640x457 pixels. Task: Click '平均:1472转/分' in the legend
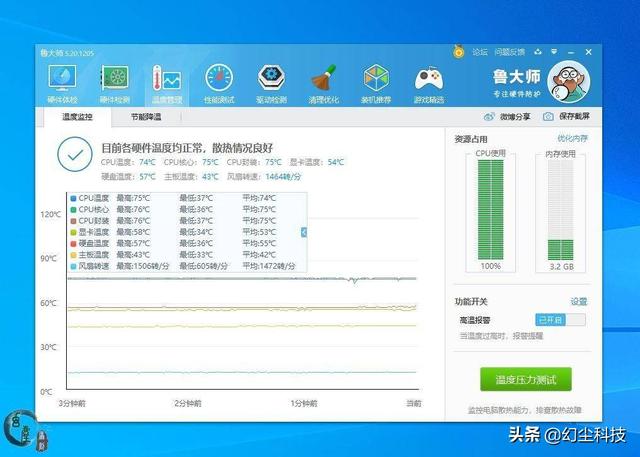tap(269, 266)
